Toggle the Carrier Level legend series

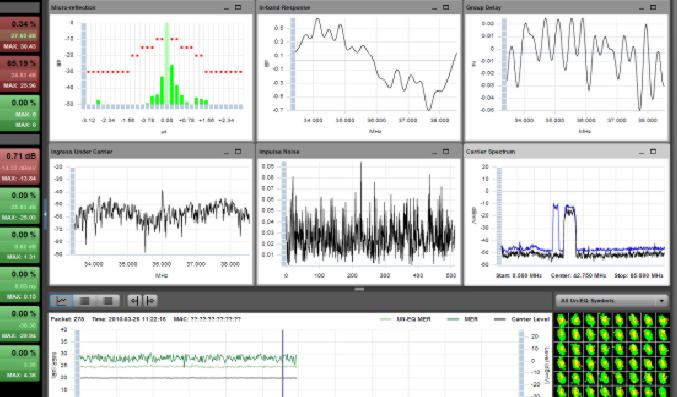pyautogui.click(x=521, y=320)
